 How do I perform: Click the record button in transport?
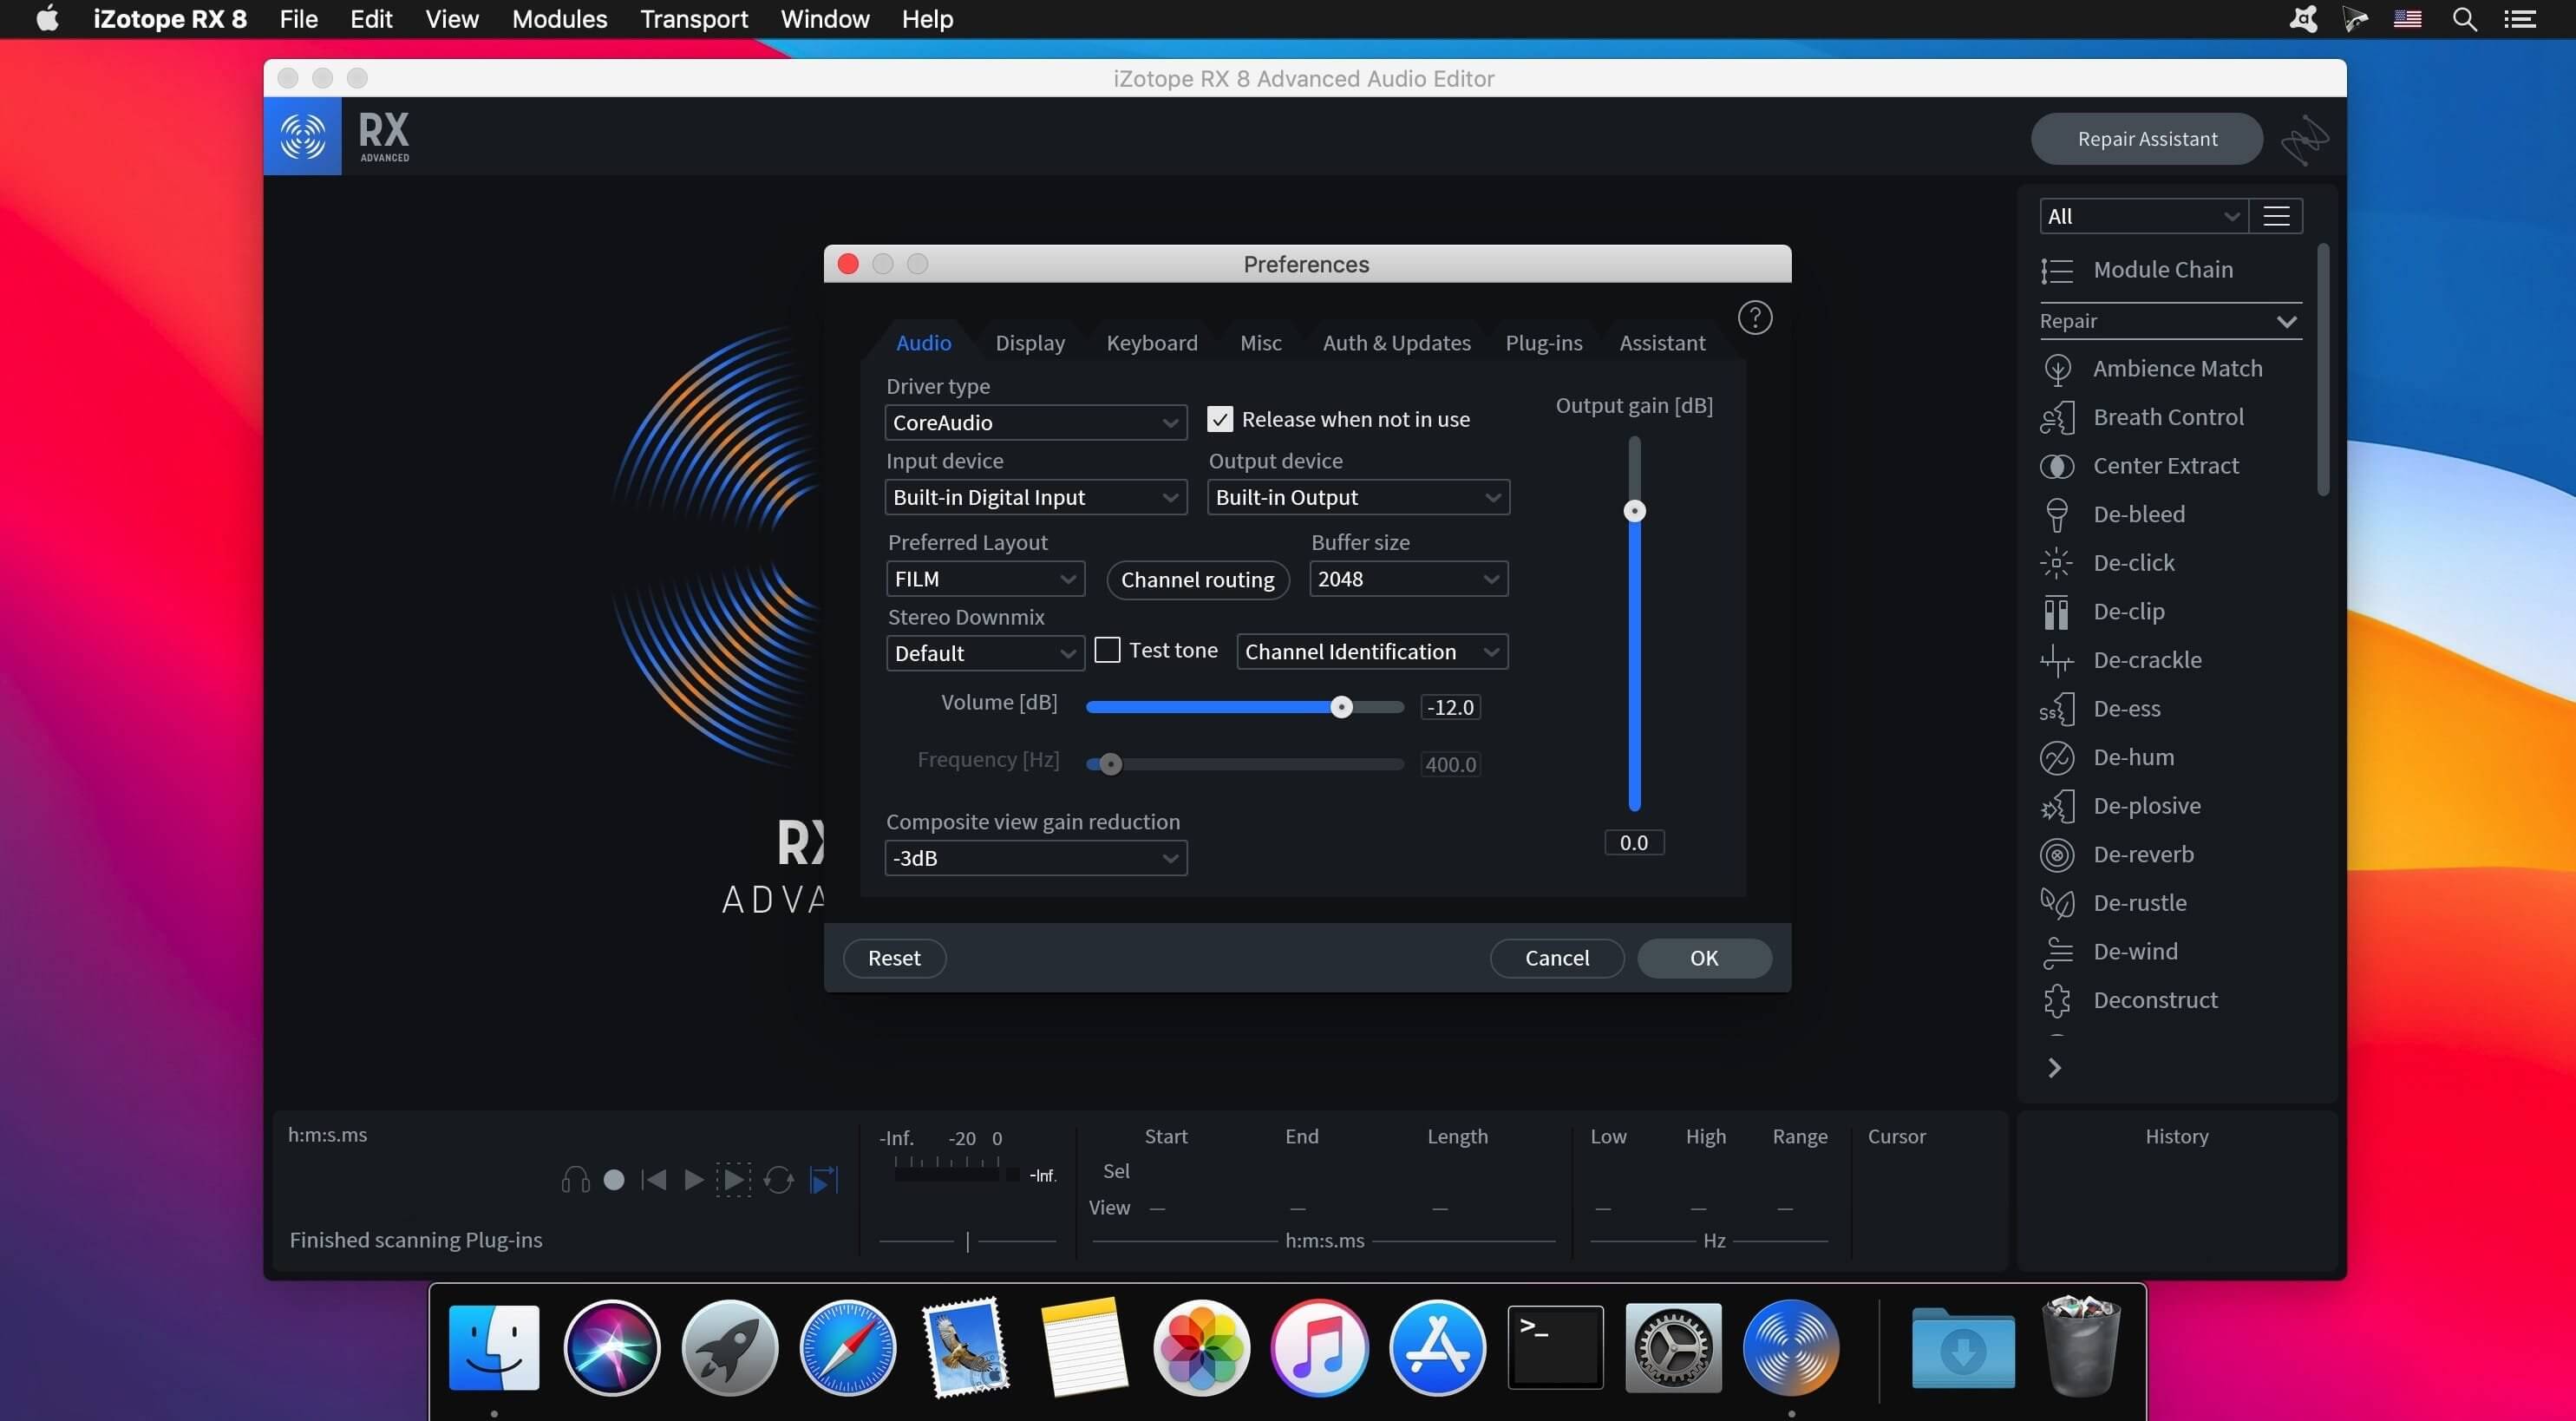[614, 1180]
